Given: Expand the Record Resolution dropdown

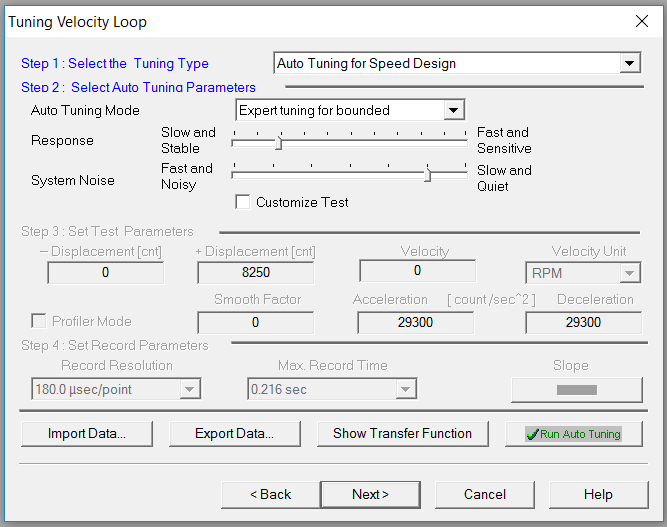Looking at the screenshot, I should pos(189,389).
